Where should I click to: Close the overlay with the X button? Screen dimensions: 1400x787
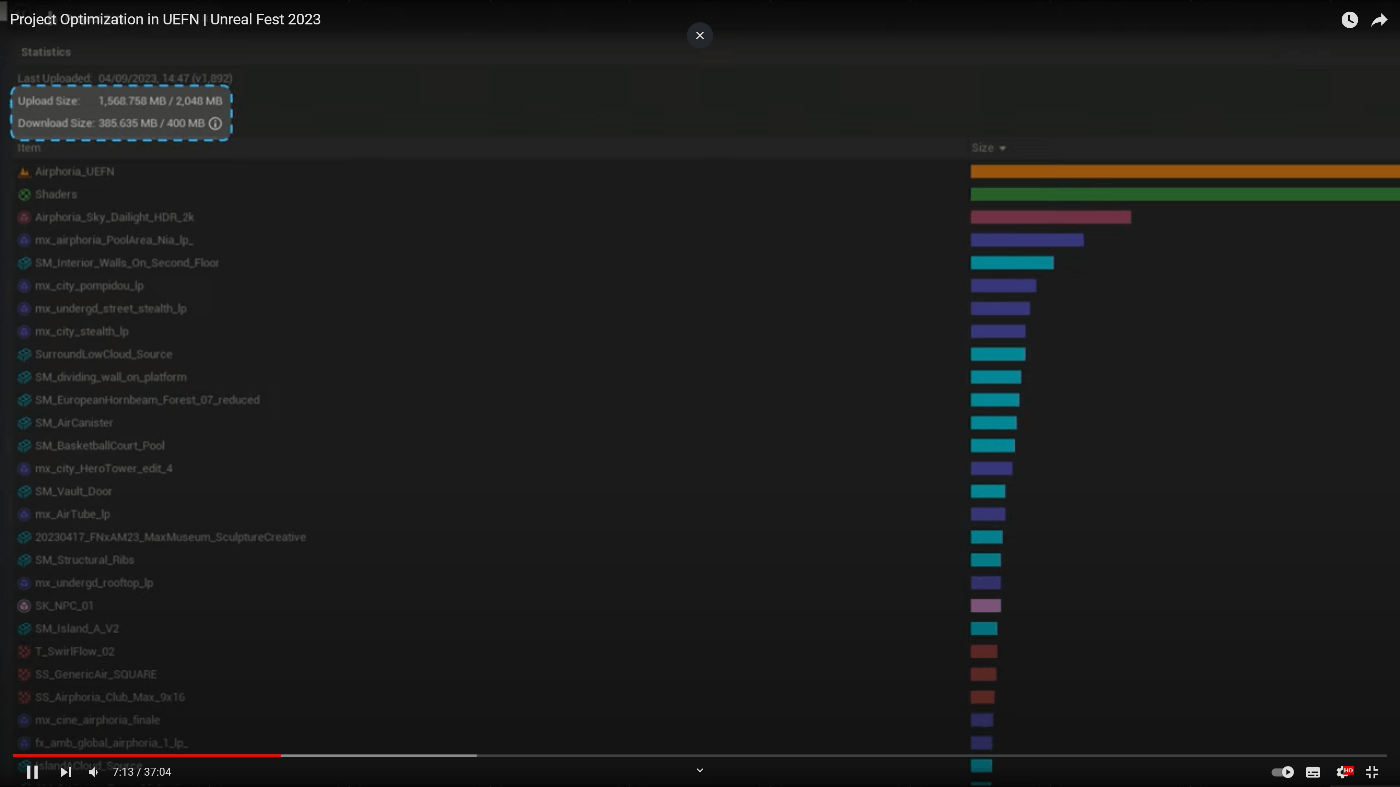pos(700,35)
